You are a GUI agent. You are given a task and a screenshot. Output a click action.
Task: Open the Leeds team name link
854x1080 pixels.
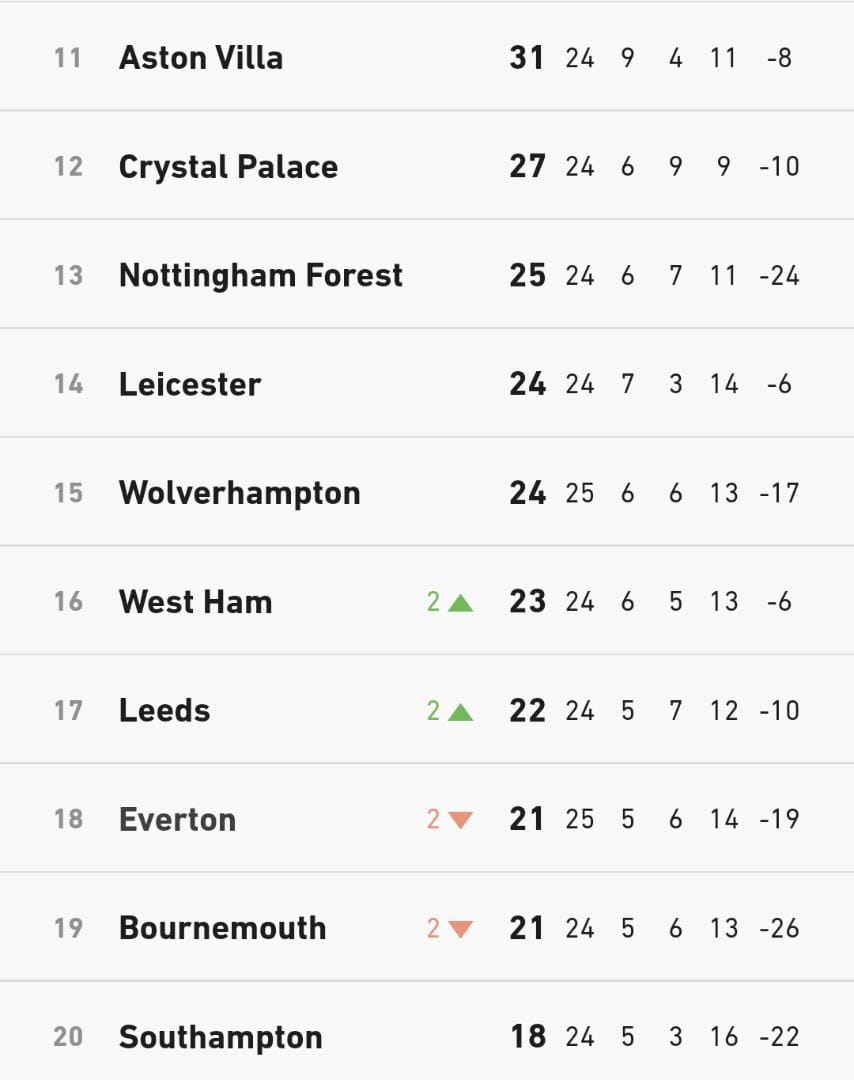(165, 711)
